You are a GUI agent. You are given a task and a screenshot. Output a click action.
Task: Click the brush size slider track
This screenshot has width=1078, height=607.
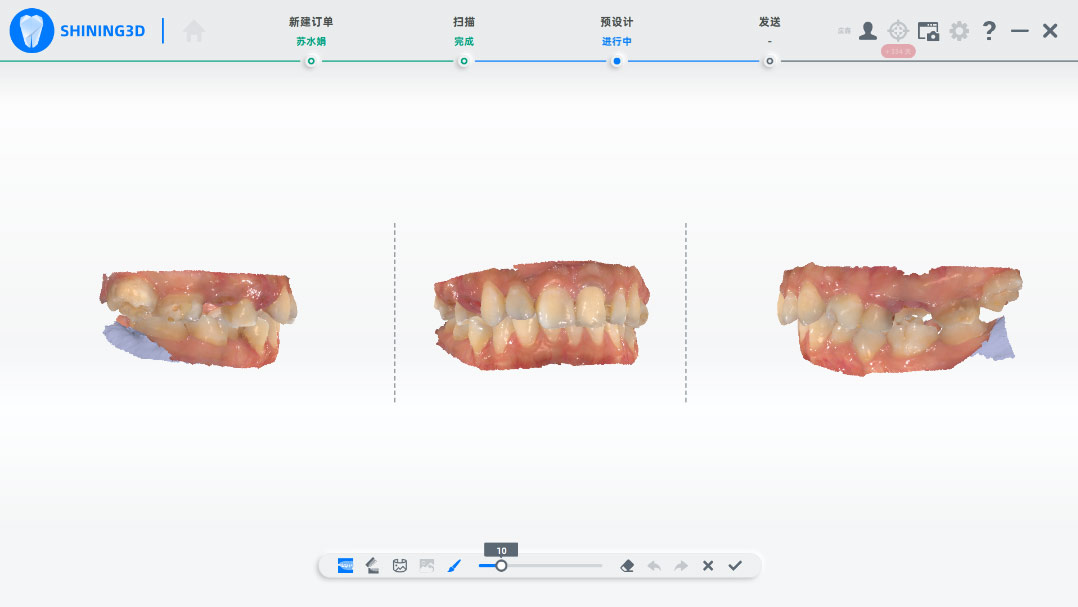(560, 566)
